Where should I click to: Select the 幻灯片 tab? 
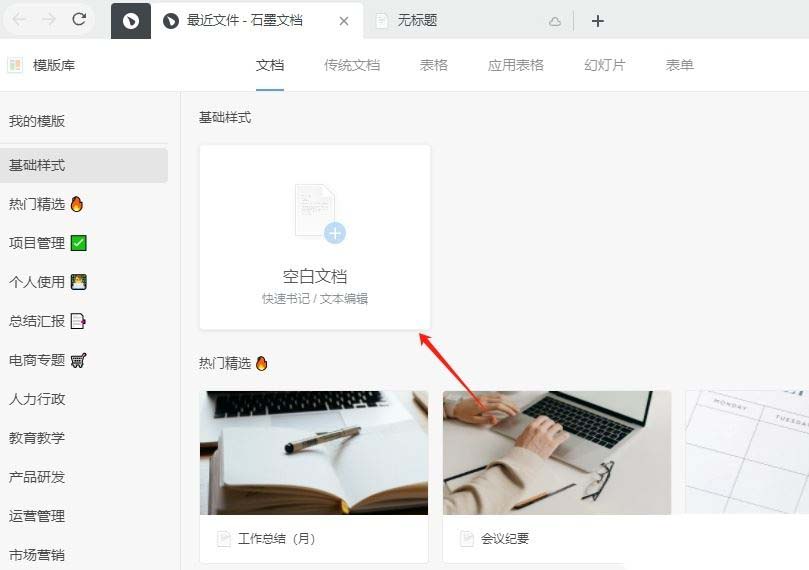click(604, 65)
